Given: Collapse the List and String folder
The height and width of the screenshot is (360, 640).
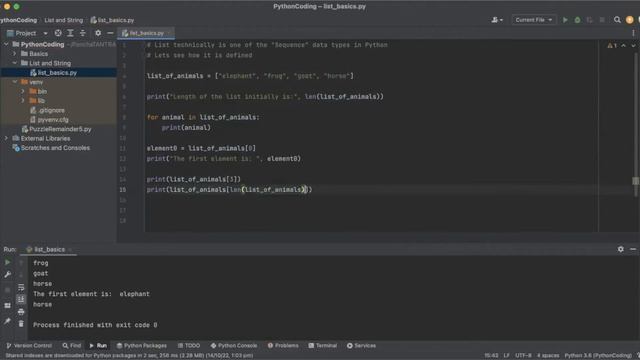Looking at the screenshot, I should (x=15, y=63).
